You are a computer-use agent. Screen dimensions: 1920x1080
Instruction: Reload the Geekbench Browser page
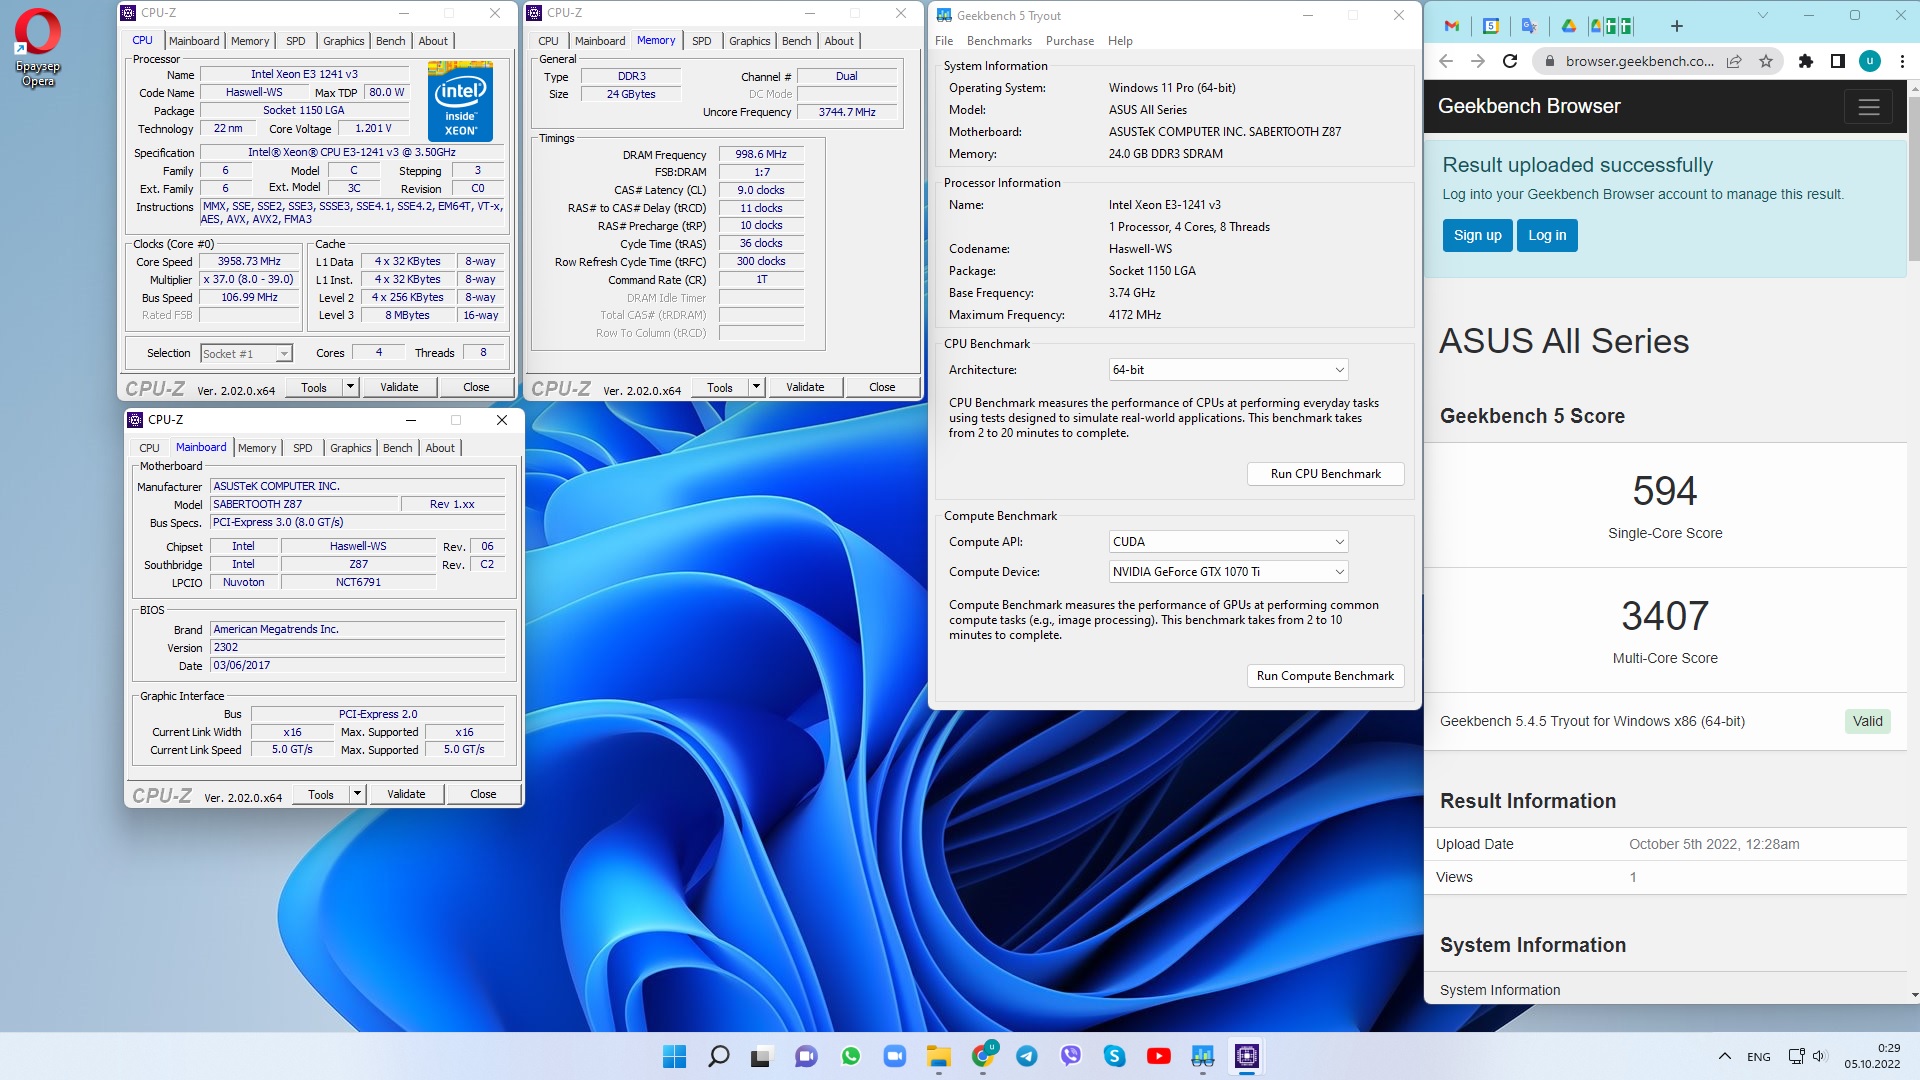click(x=1510, y=61)
